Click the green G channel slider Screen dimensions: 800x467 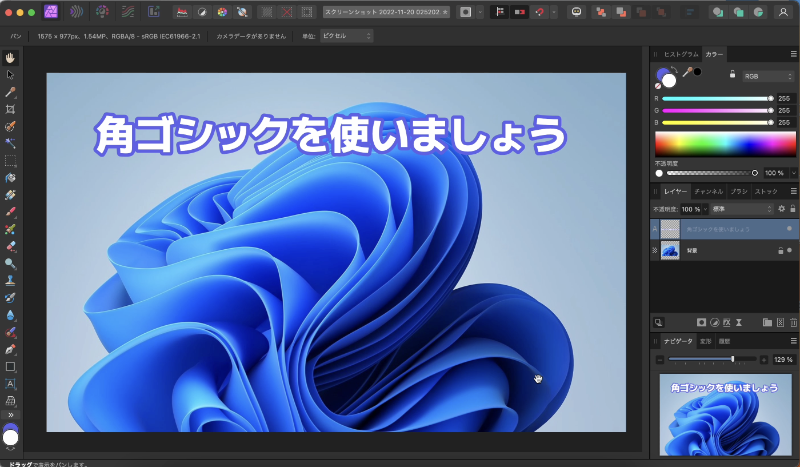[x=718, y=110]
